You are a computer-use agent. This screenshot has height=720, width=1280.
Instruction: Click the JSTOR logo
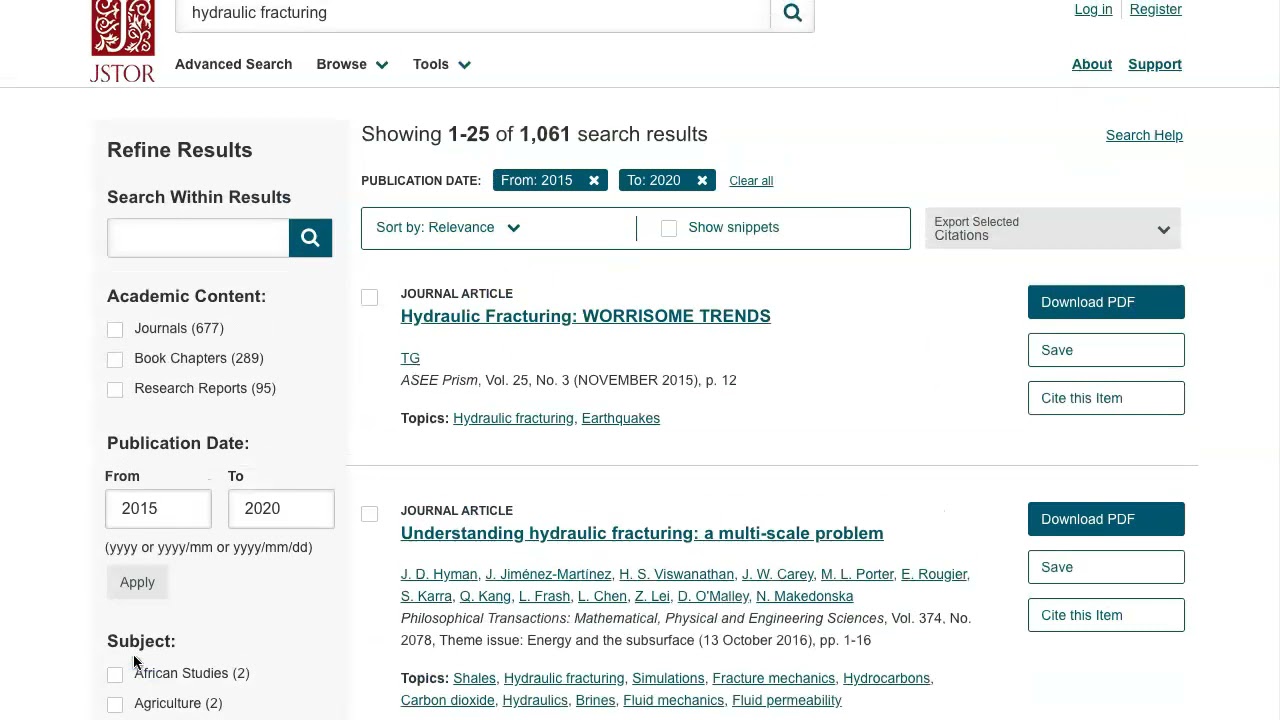coord(123,41)
